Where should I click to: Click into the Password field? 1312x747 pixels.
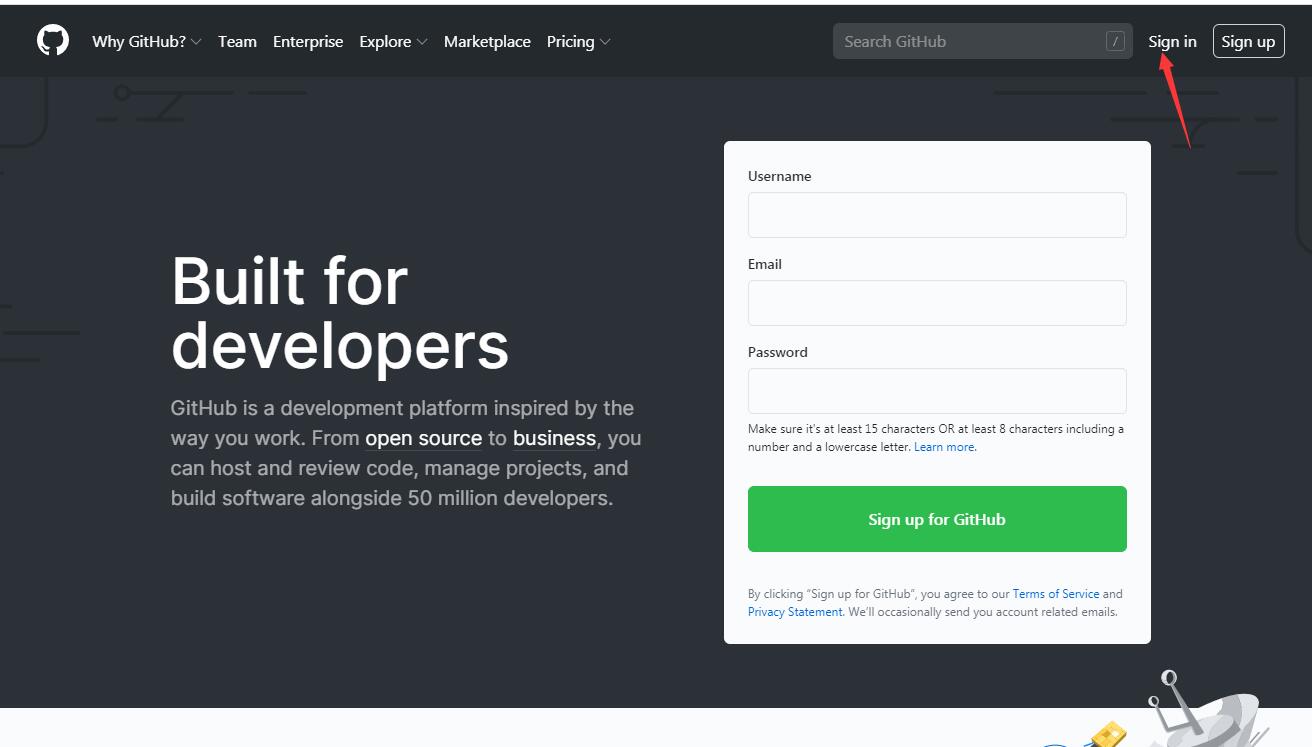(937, 391)
